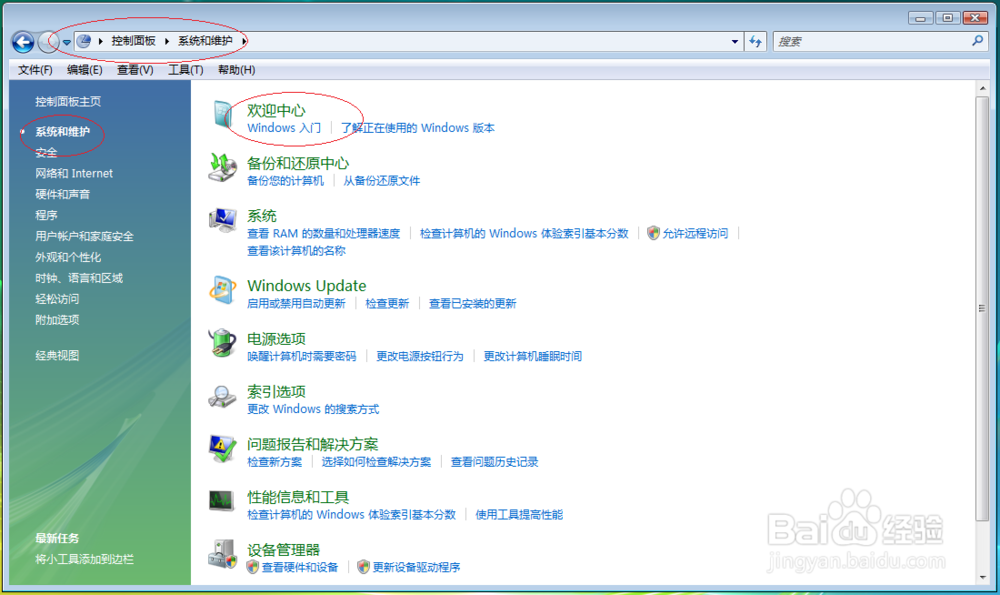Click the shield icon beside 允许远程访问
The width and height of the screenshot is (1000, 595).
653,233
